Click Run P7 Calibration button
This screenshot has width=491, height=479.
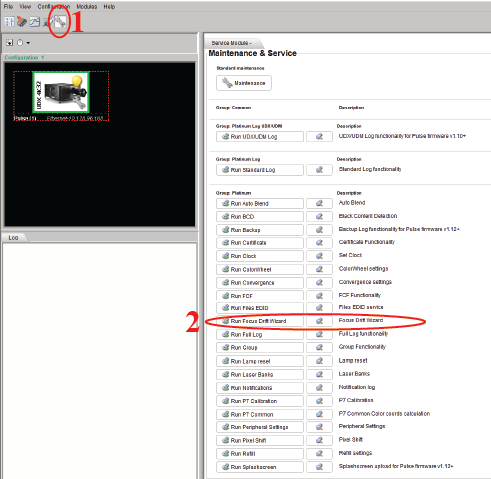point(260,401)
